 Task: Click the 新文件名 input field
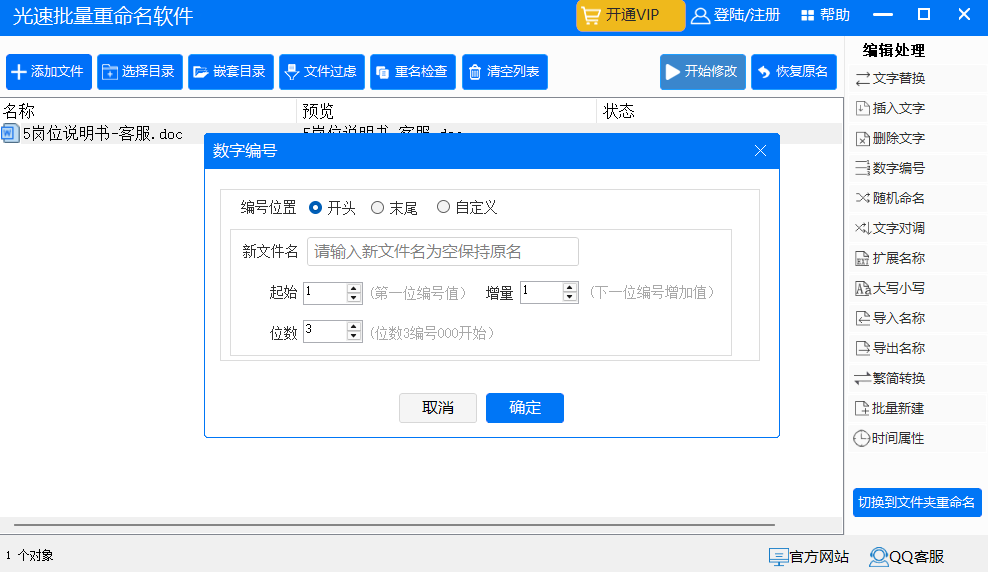(x=442, y=252)
